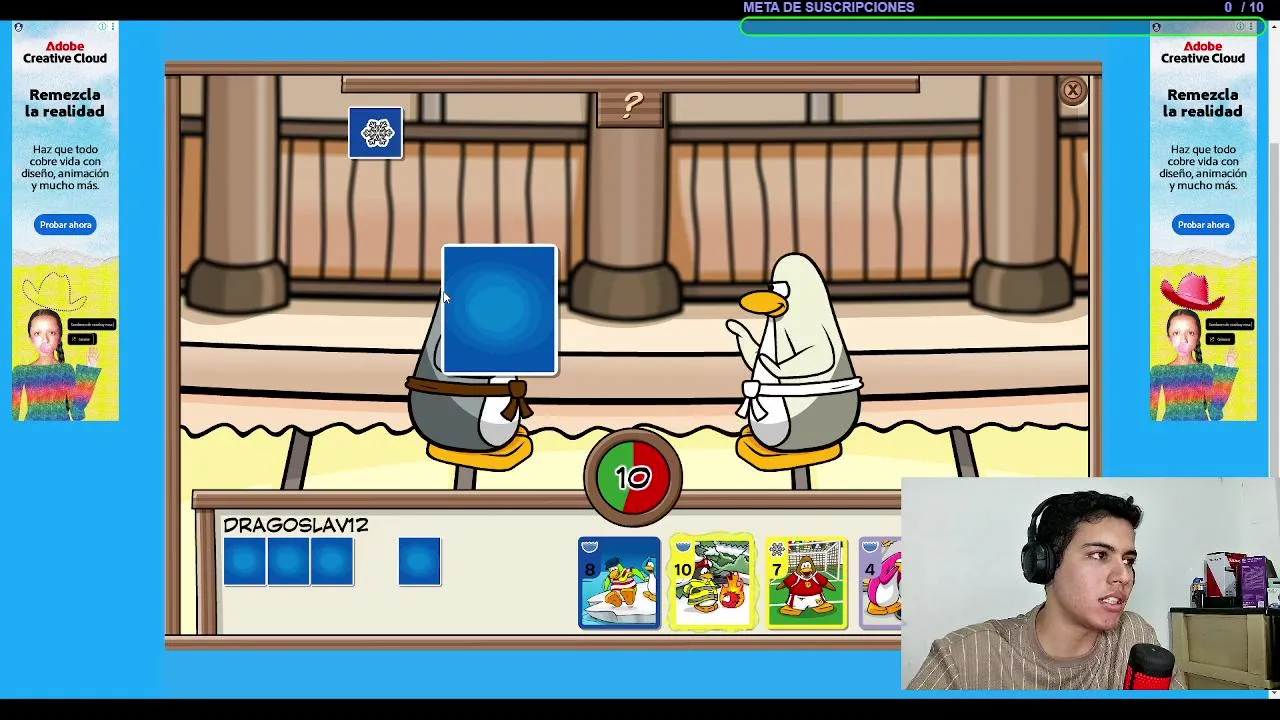The height and width of the screenshot is (720, 1280).
Task: Click the streamer webcam overlay
Action: pos(1090,583)
